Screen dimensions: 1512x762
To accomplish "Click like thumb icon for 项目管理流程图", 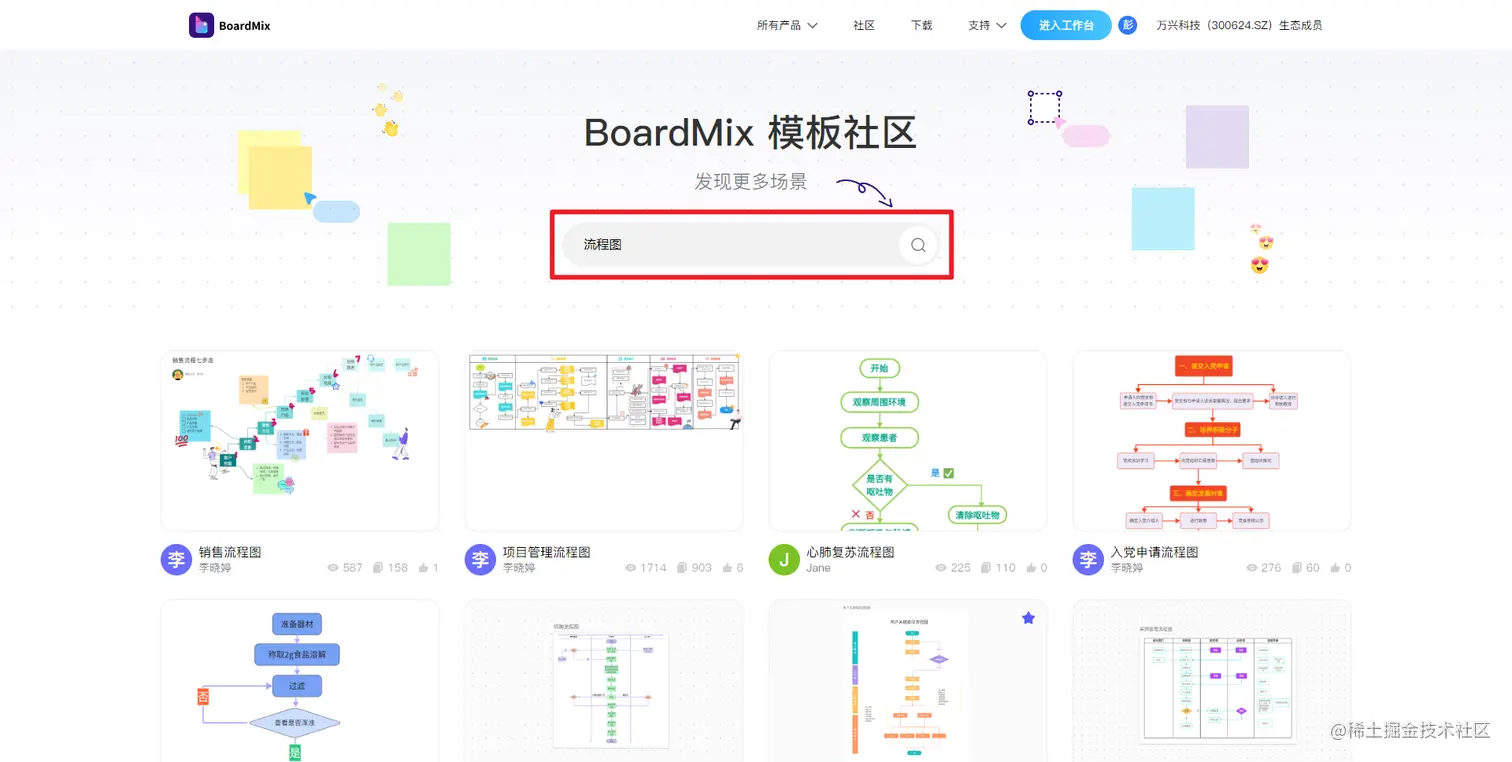I will click(x=727, y=568).
